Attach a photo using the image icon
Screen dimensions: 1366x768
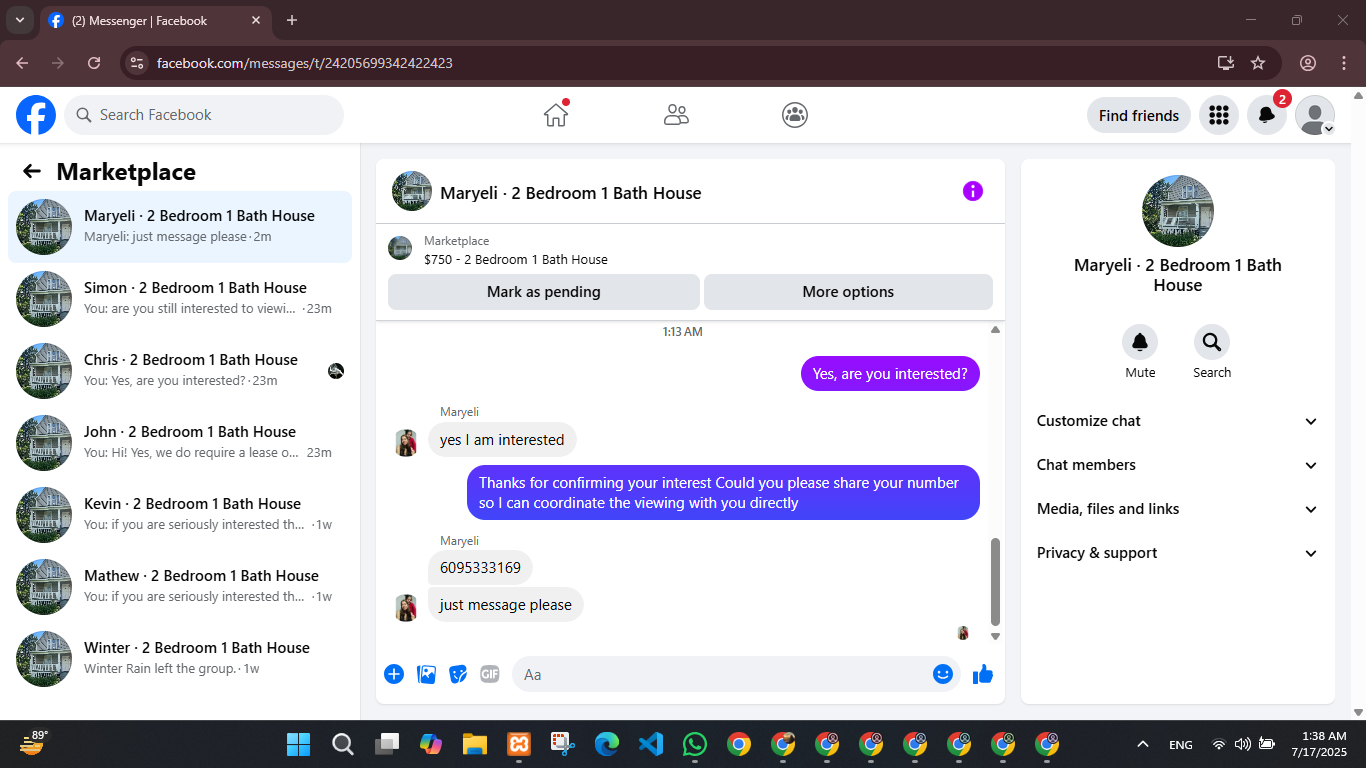point(427,674)
